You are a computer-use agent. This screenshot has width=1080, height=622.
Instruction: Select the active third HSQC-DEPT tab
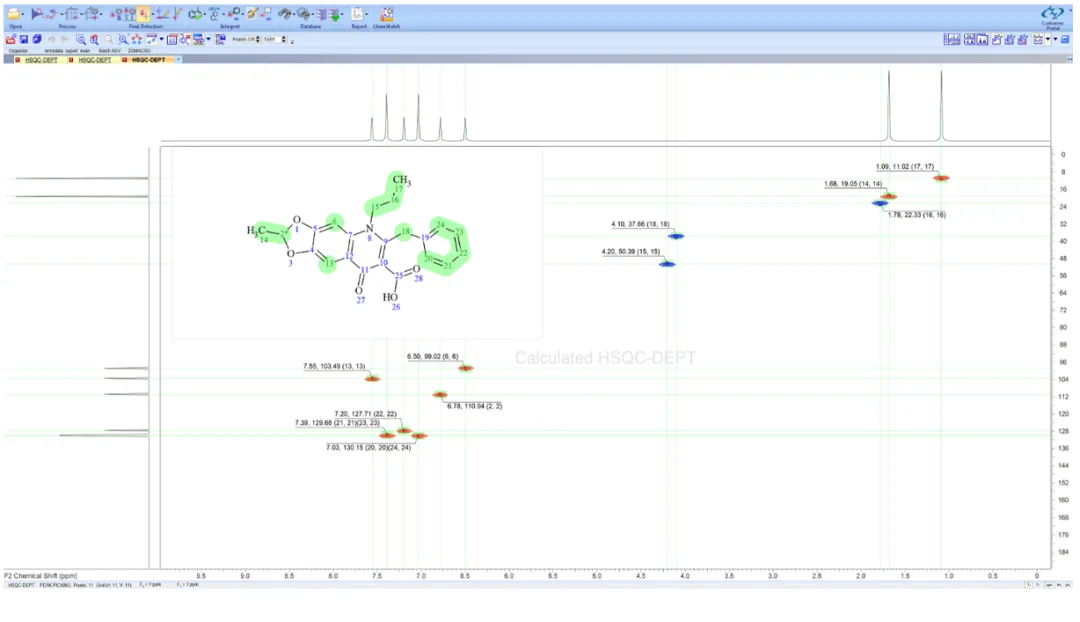pyautogui.click(x=148, y=60)
